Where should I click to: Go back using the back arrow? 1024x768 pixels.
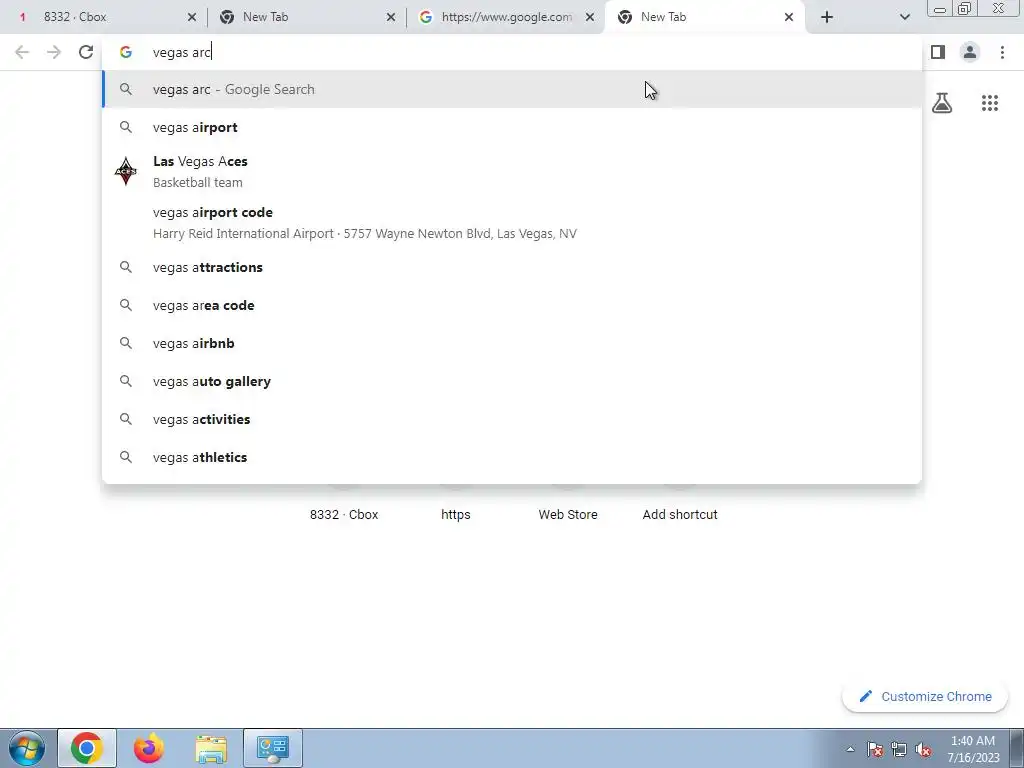coord(22,52)
